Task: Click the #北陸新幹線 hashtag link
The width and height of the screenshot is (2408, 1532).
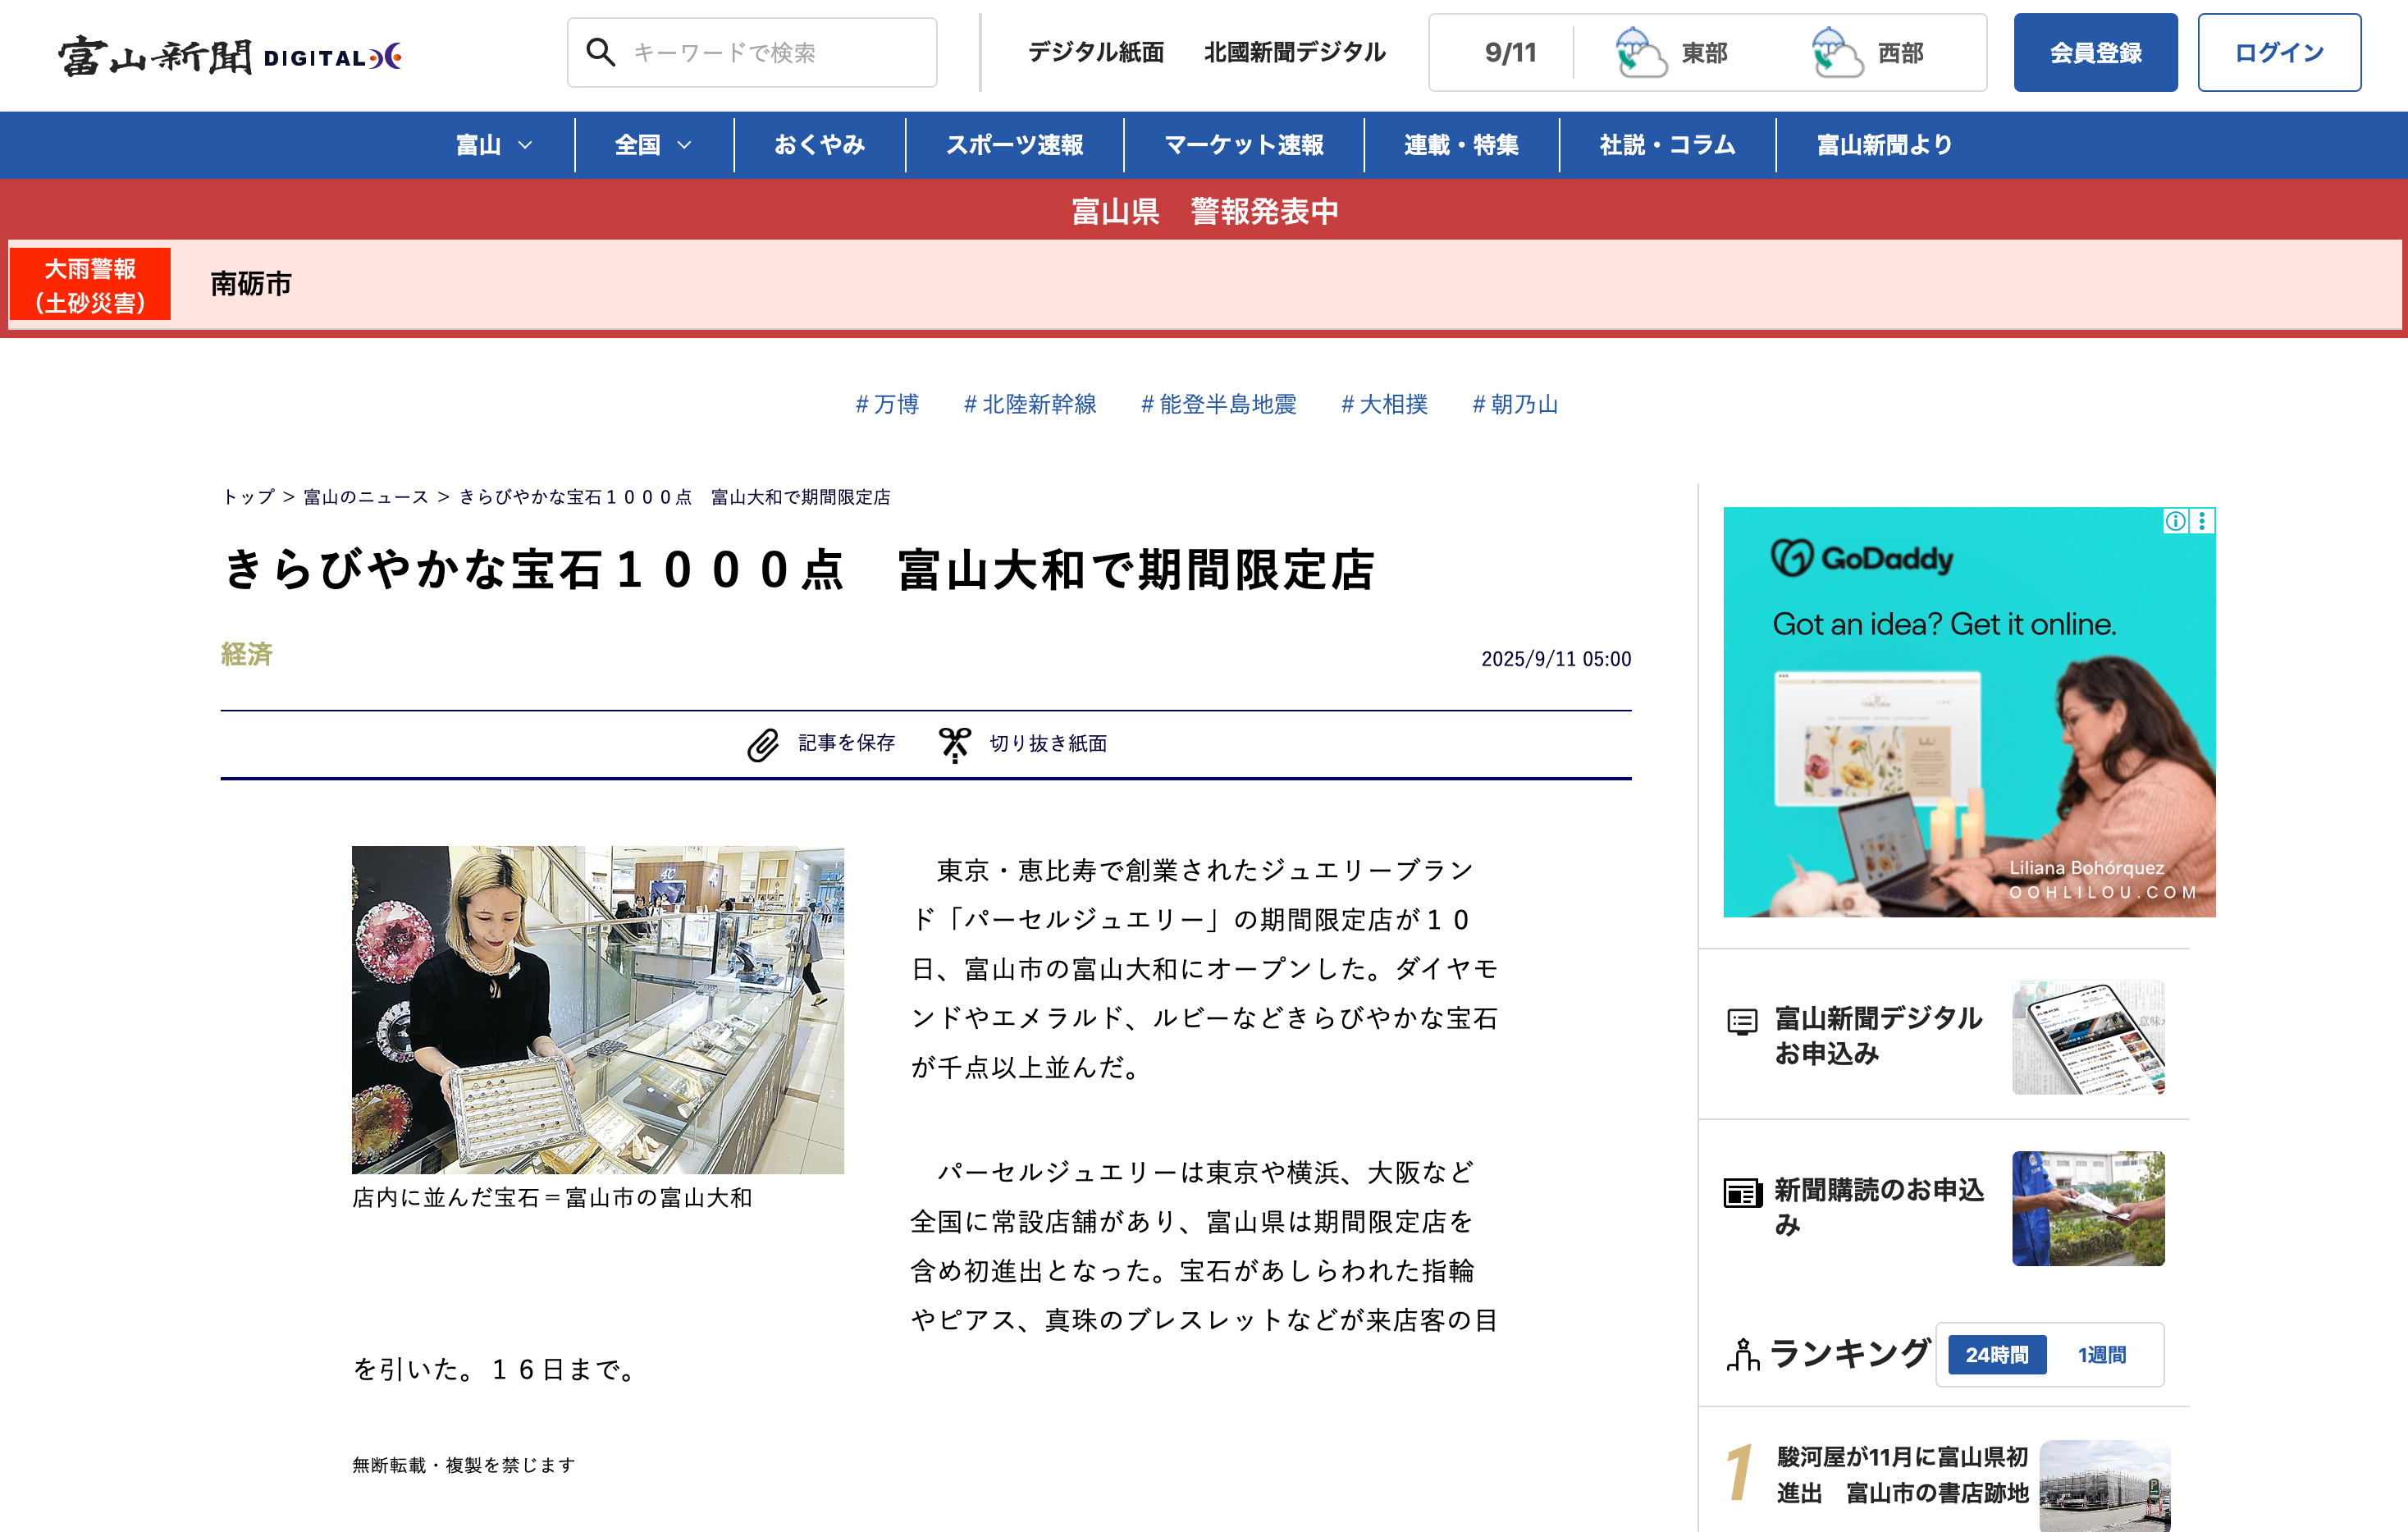Action: point(1030,404)
